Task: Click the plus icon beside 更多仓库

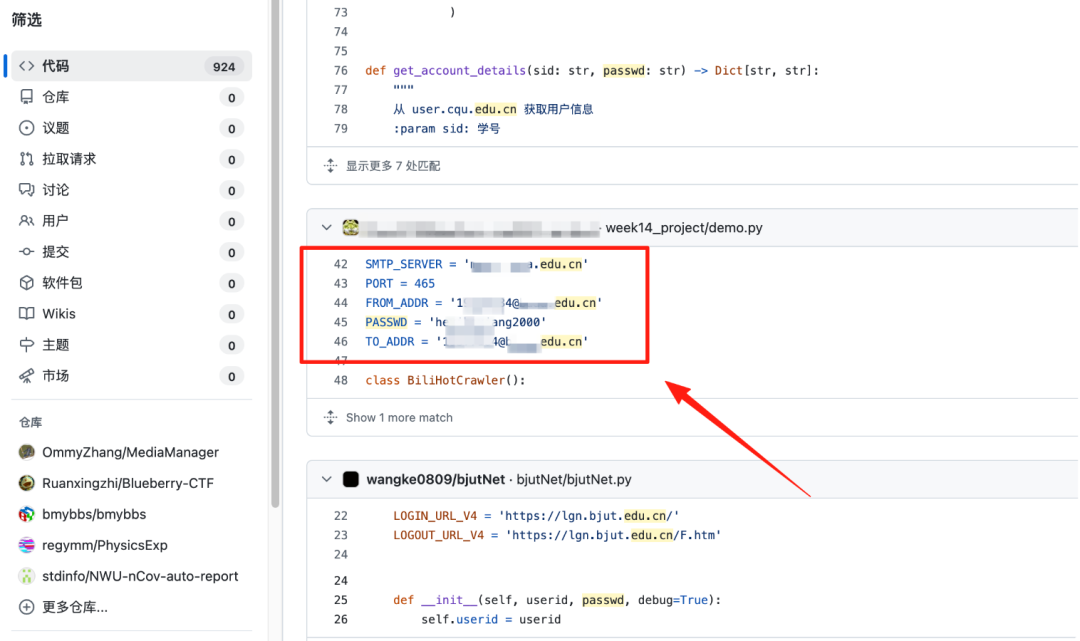Action: click(x=26, y=607)
